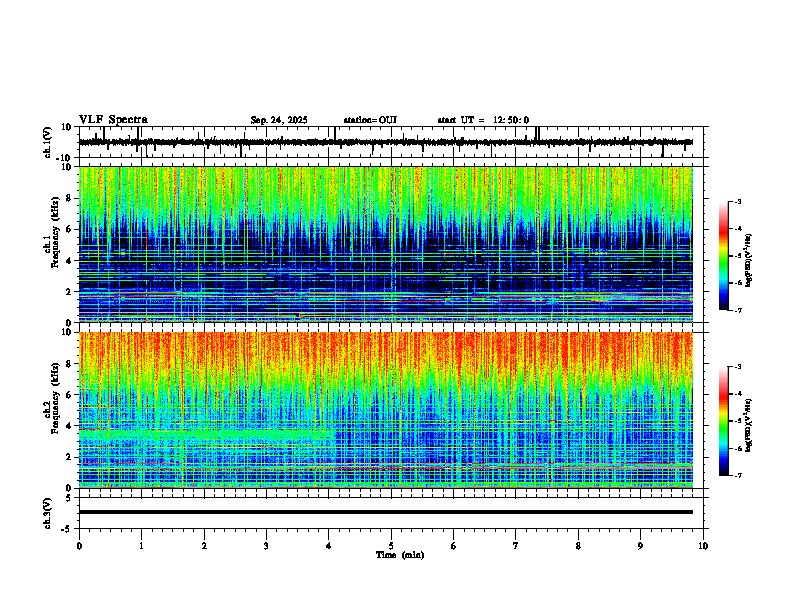This screenshot has width=792, height=612.
Task: Select the "start UT = 12:50:0" text
Action: pyautogui.click(x=483, y=120)
